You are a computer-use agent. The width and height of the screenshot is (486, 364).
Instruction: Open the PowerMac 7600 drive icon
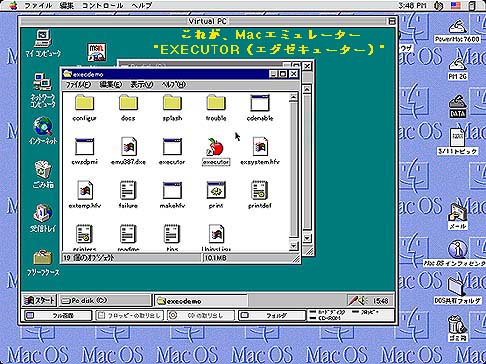[458, 26]
